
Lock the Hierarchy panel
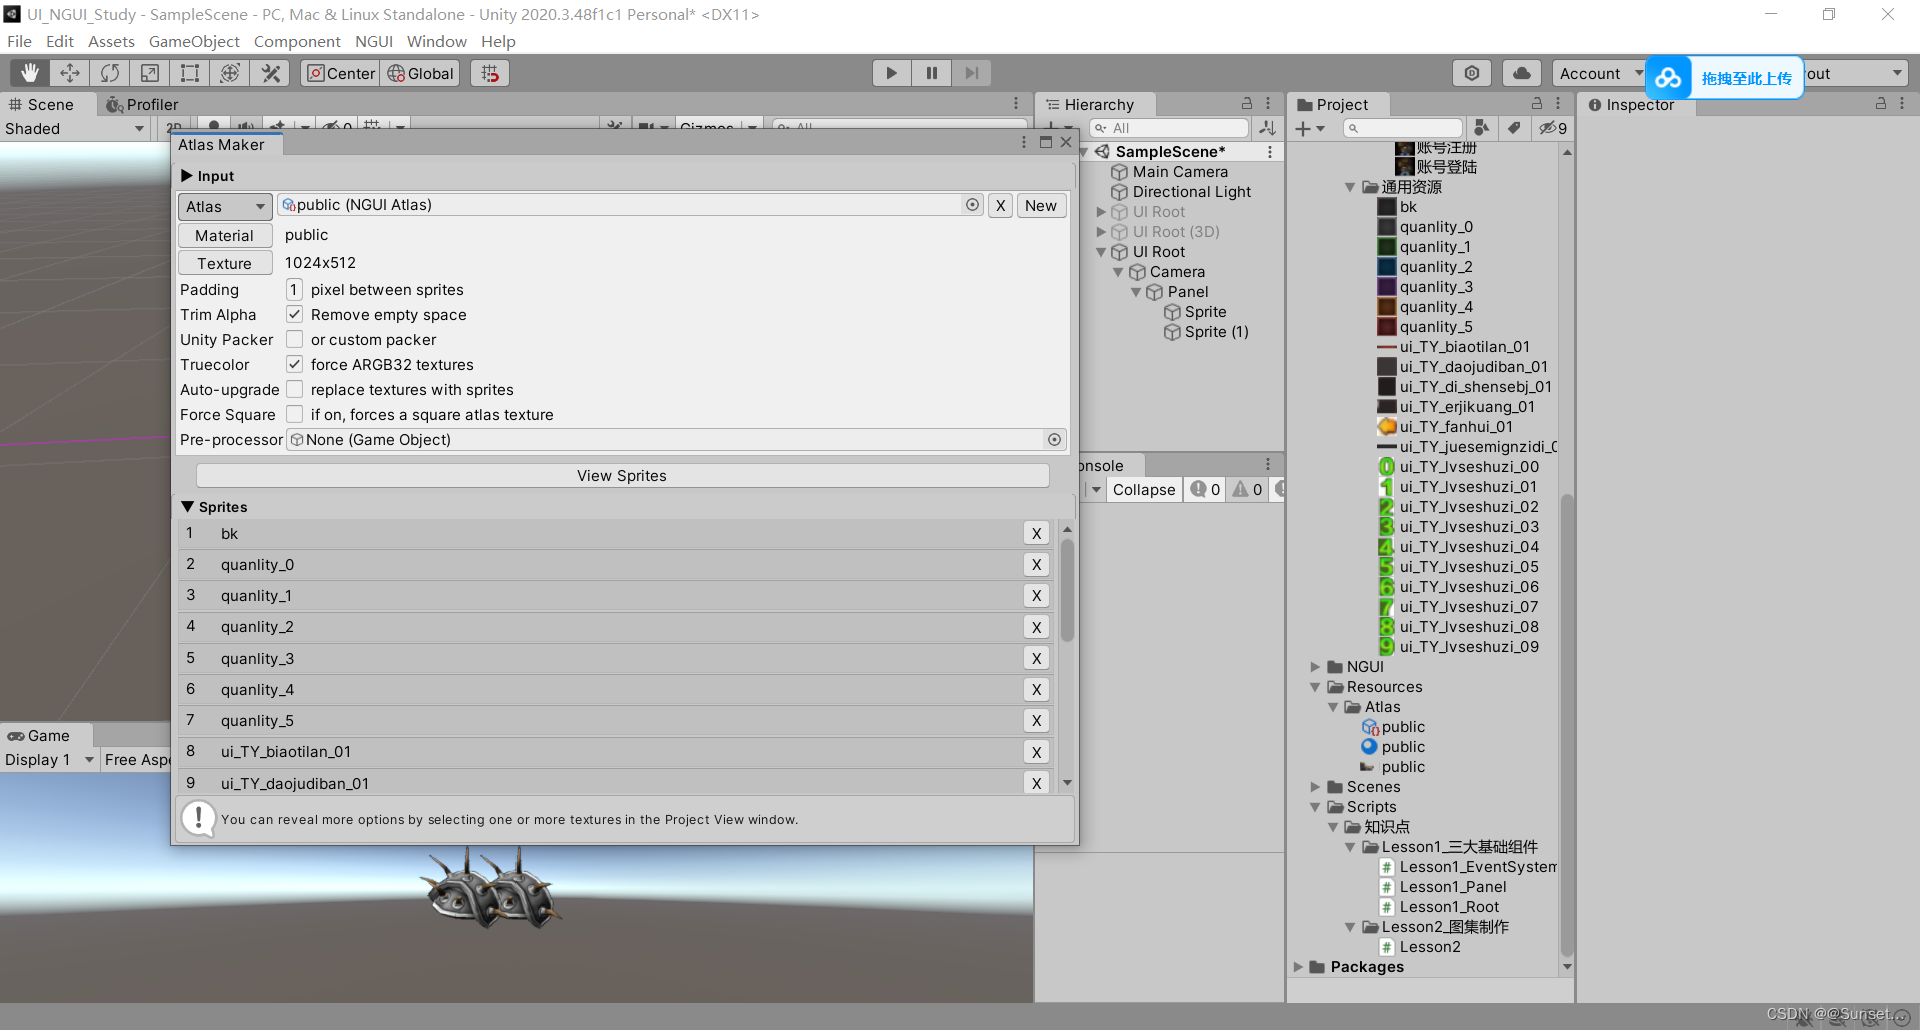[x=1247, y=104]
